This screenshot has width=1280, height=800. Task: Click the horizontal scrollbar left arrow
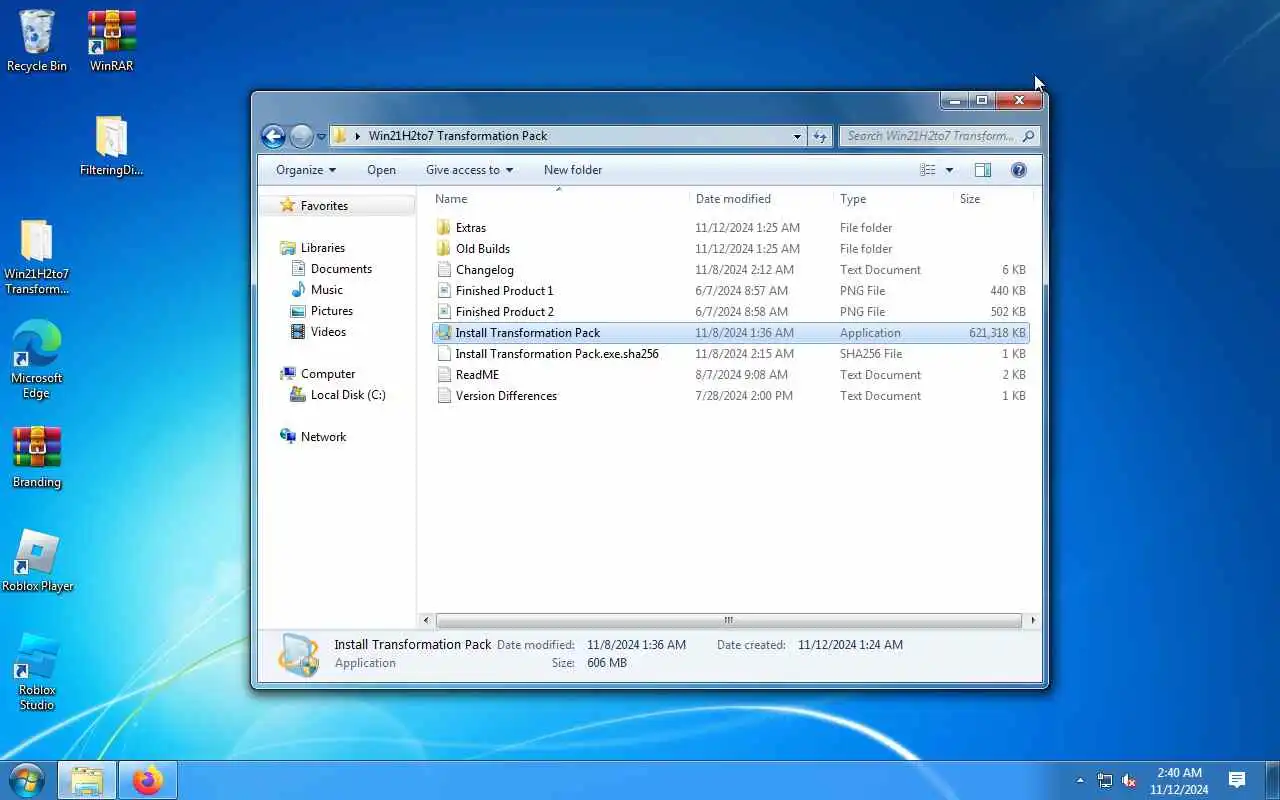click(x=426, y=621)
